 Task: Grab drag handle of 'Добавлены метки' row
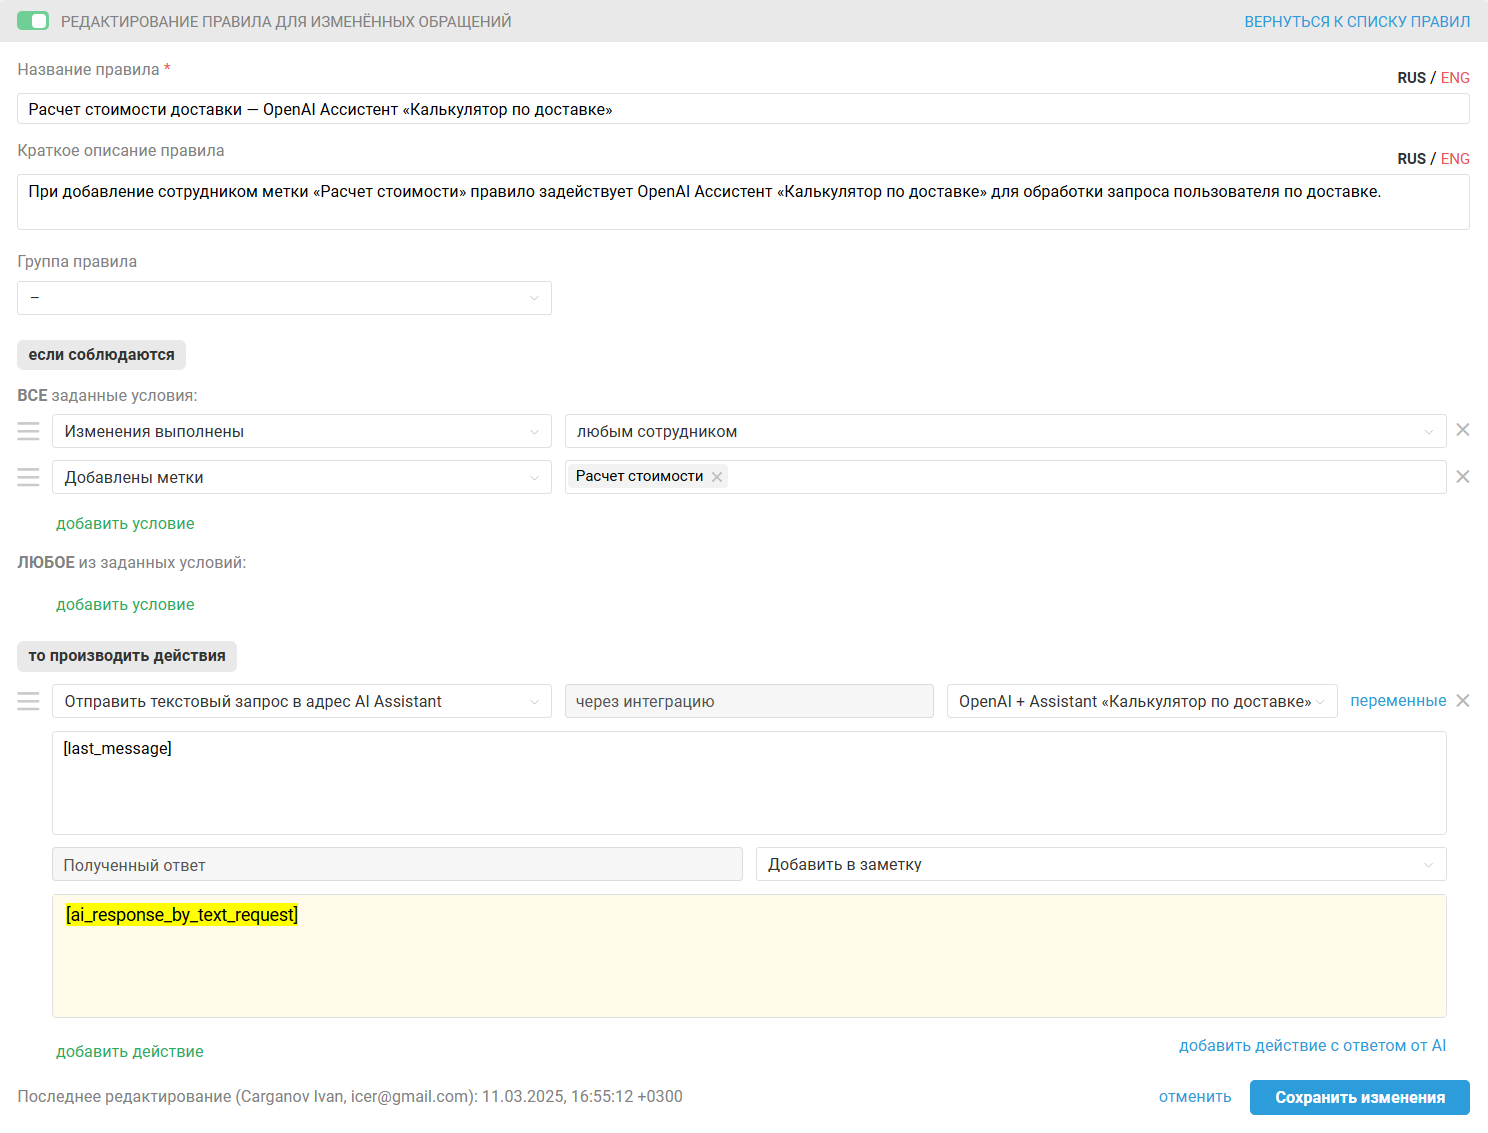tap(29, 477)
